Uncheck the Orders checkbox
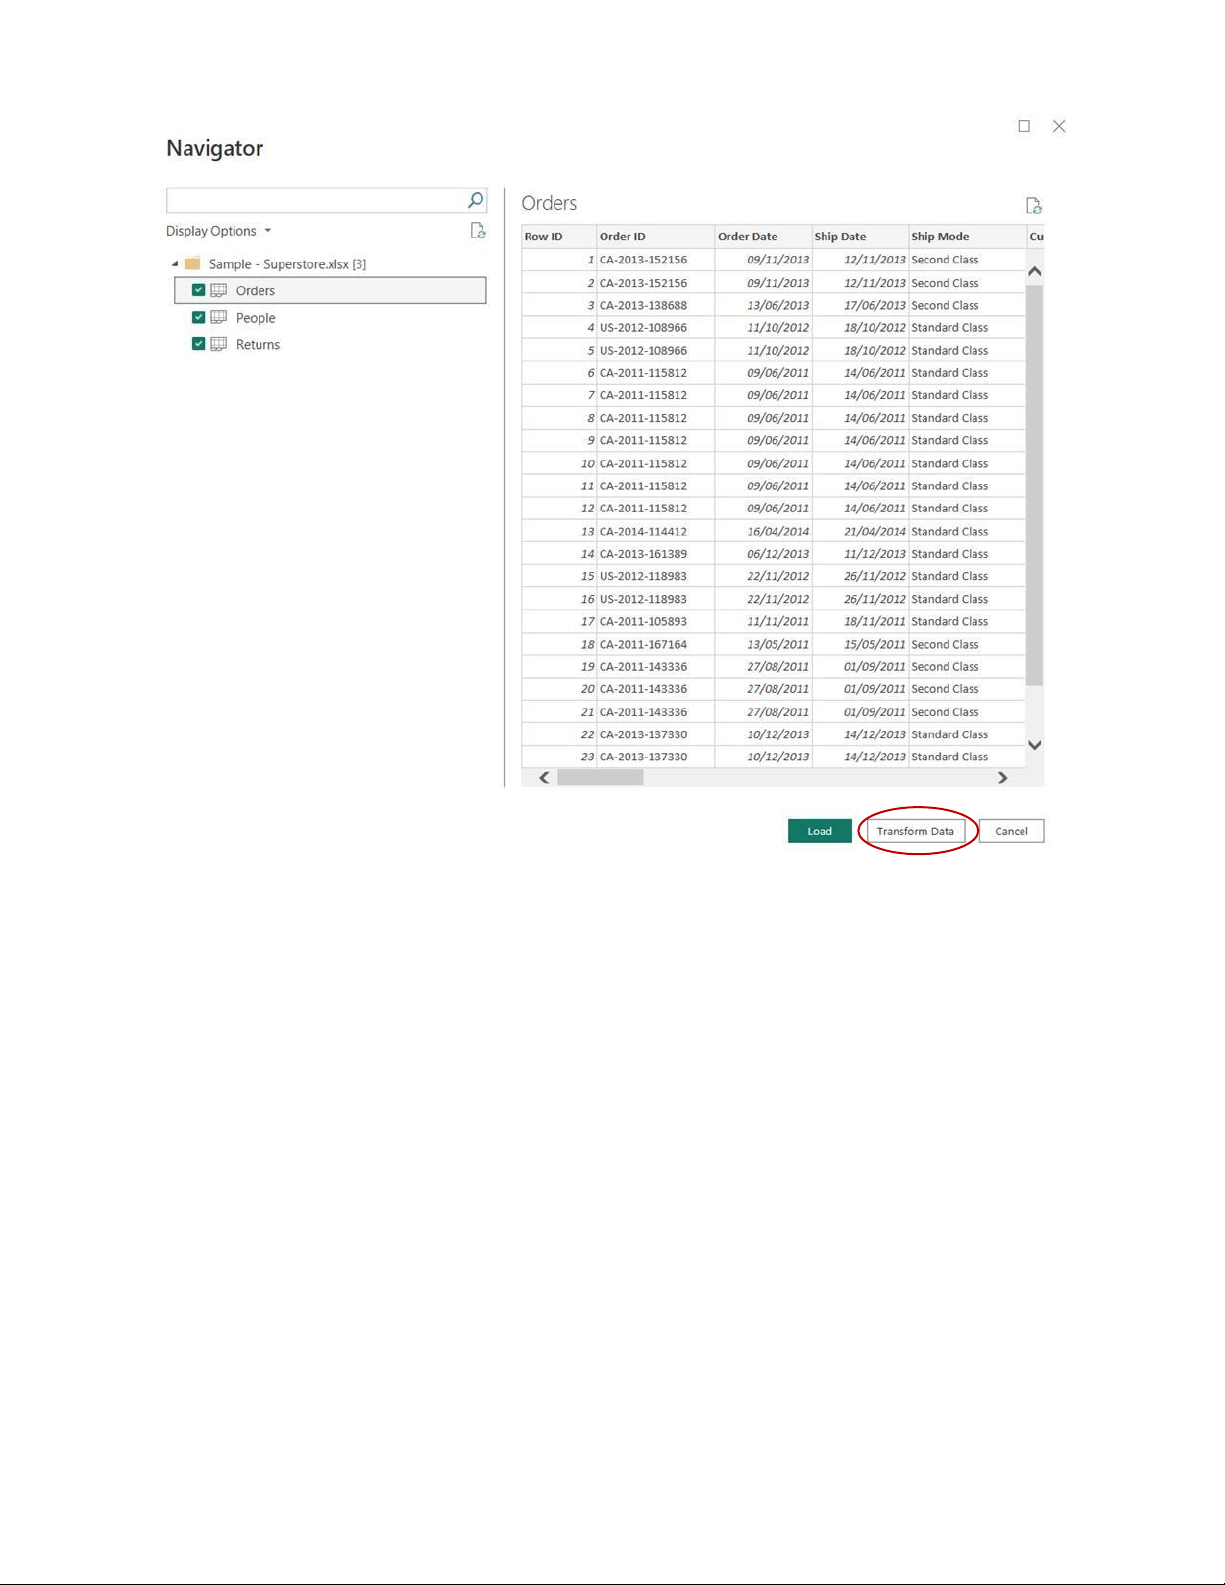This screenshot has width=1225, height=1585. point(198,290)
